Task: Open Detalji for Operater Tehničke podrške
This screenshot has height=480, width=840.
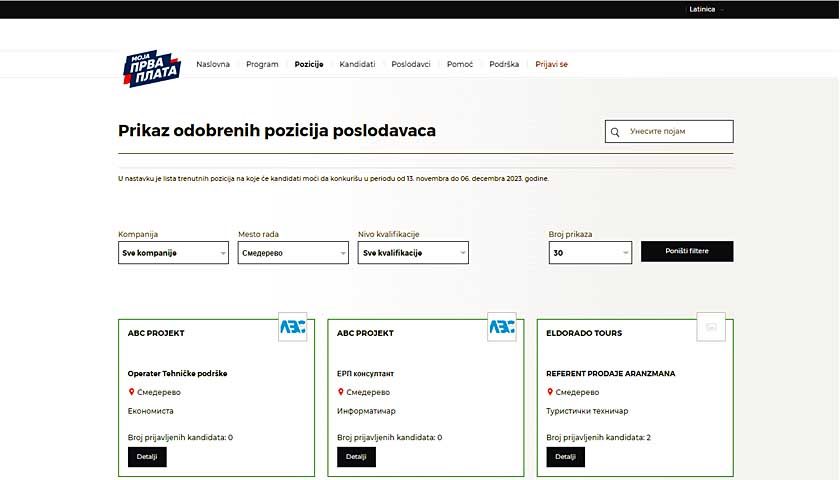Action: (x=147, y=457)
